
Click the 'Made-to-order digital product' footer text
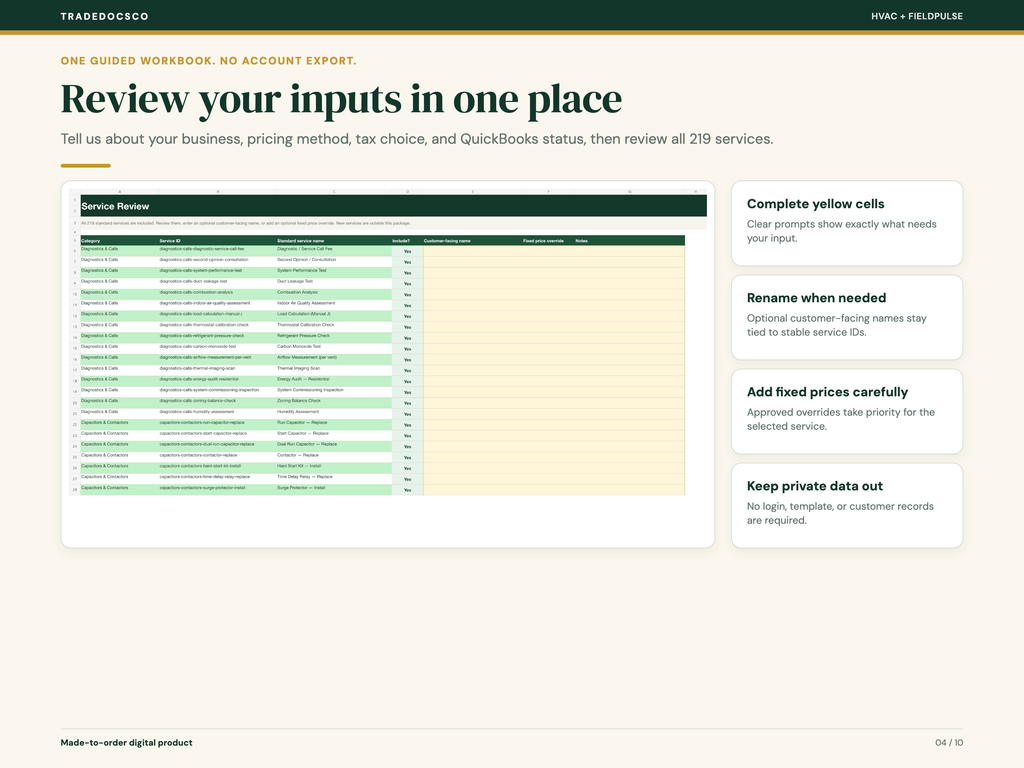127,743
